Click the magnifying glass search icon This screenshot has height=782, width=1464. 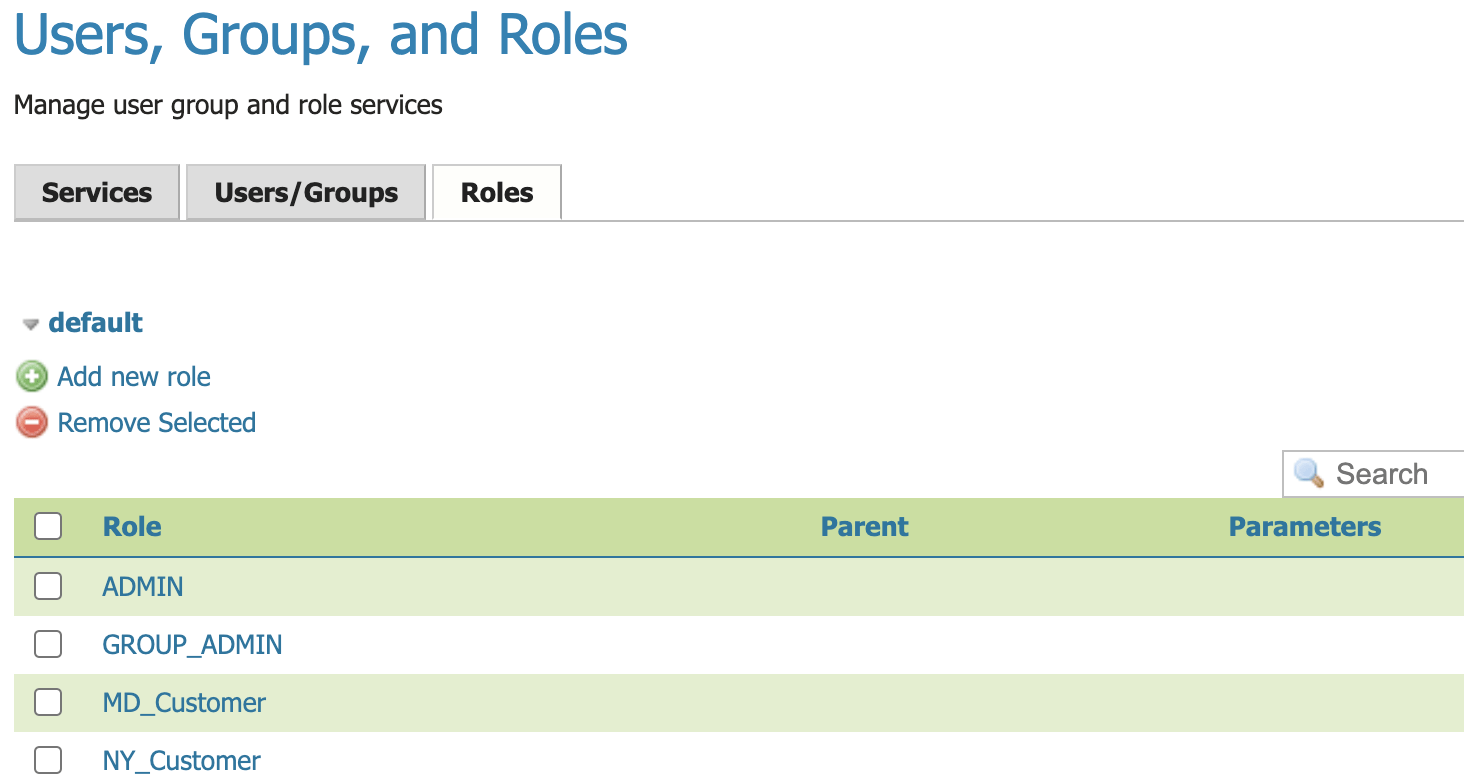pyautogui.click(x=1310, y=473)
